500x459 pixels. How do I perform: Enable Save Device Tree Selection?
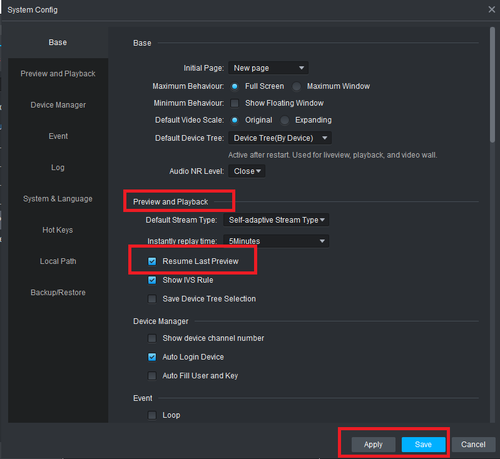pyautogui.click(x=152, y=299)
